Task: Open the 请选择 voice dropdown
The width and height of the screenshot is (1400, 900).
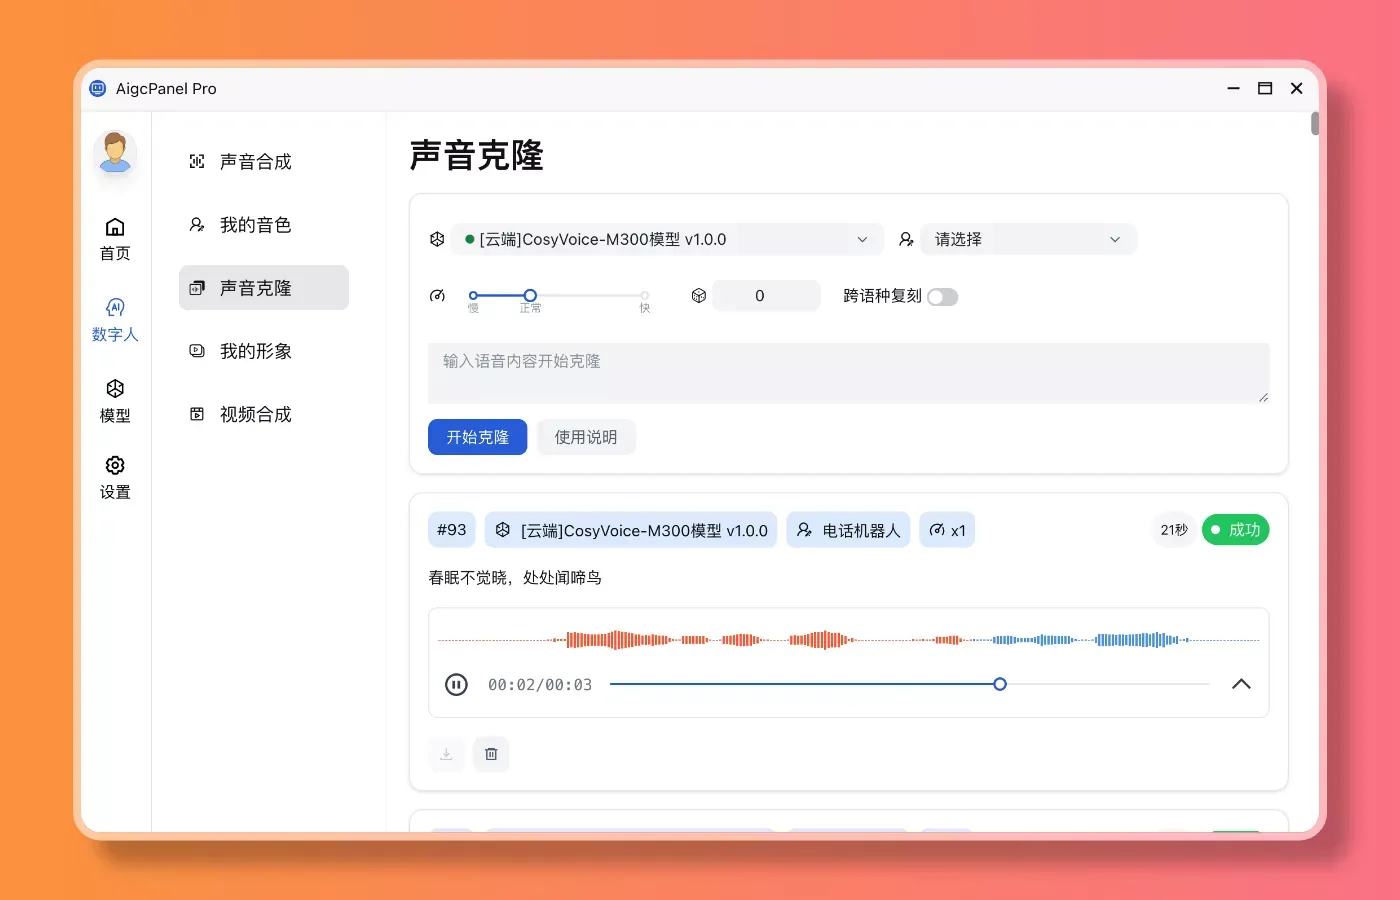Action: (1027, 240)
